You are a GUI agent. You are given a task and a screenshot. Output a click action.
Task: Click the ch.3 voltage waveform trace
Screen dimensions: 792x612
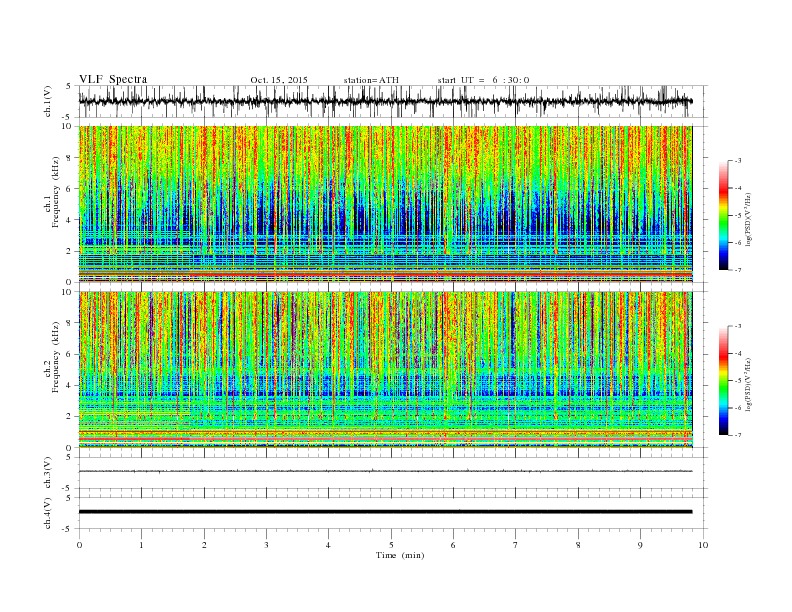(385, 471)
